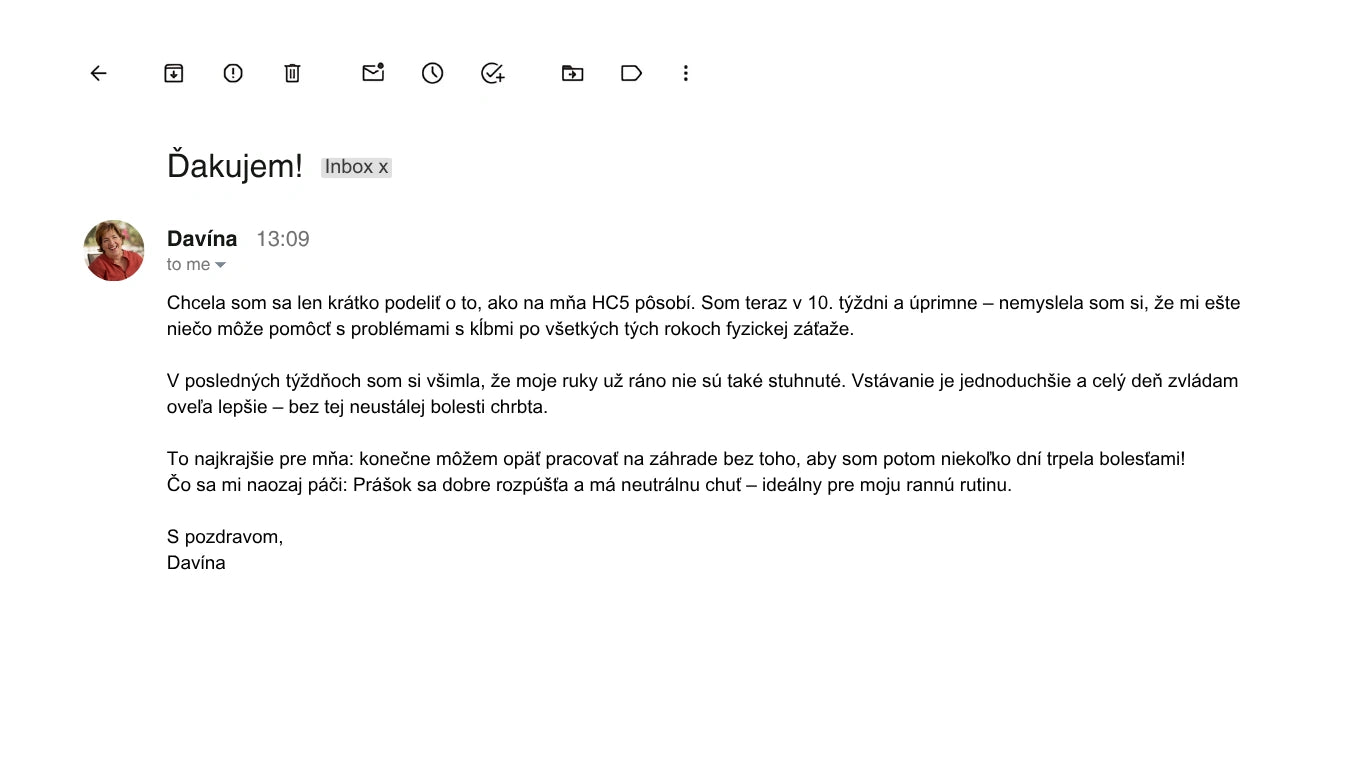
Task: Delete the email with the trash icon
Action: click(x=292, y=73)
